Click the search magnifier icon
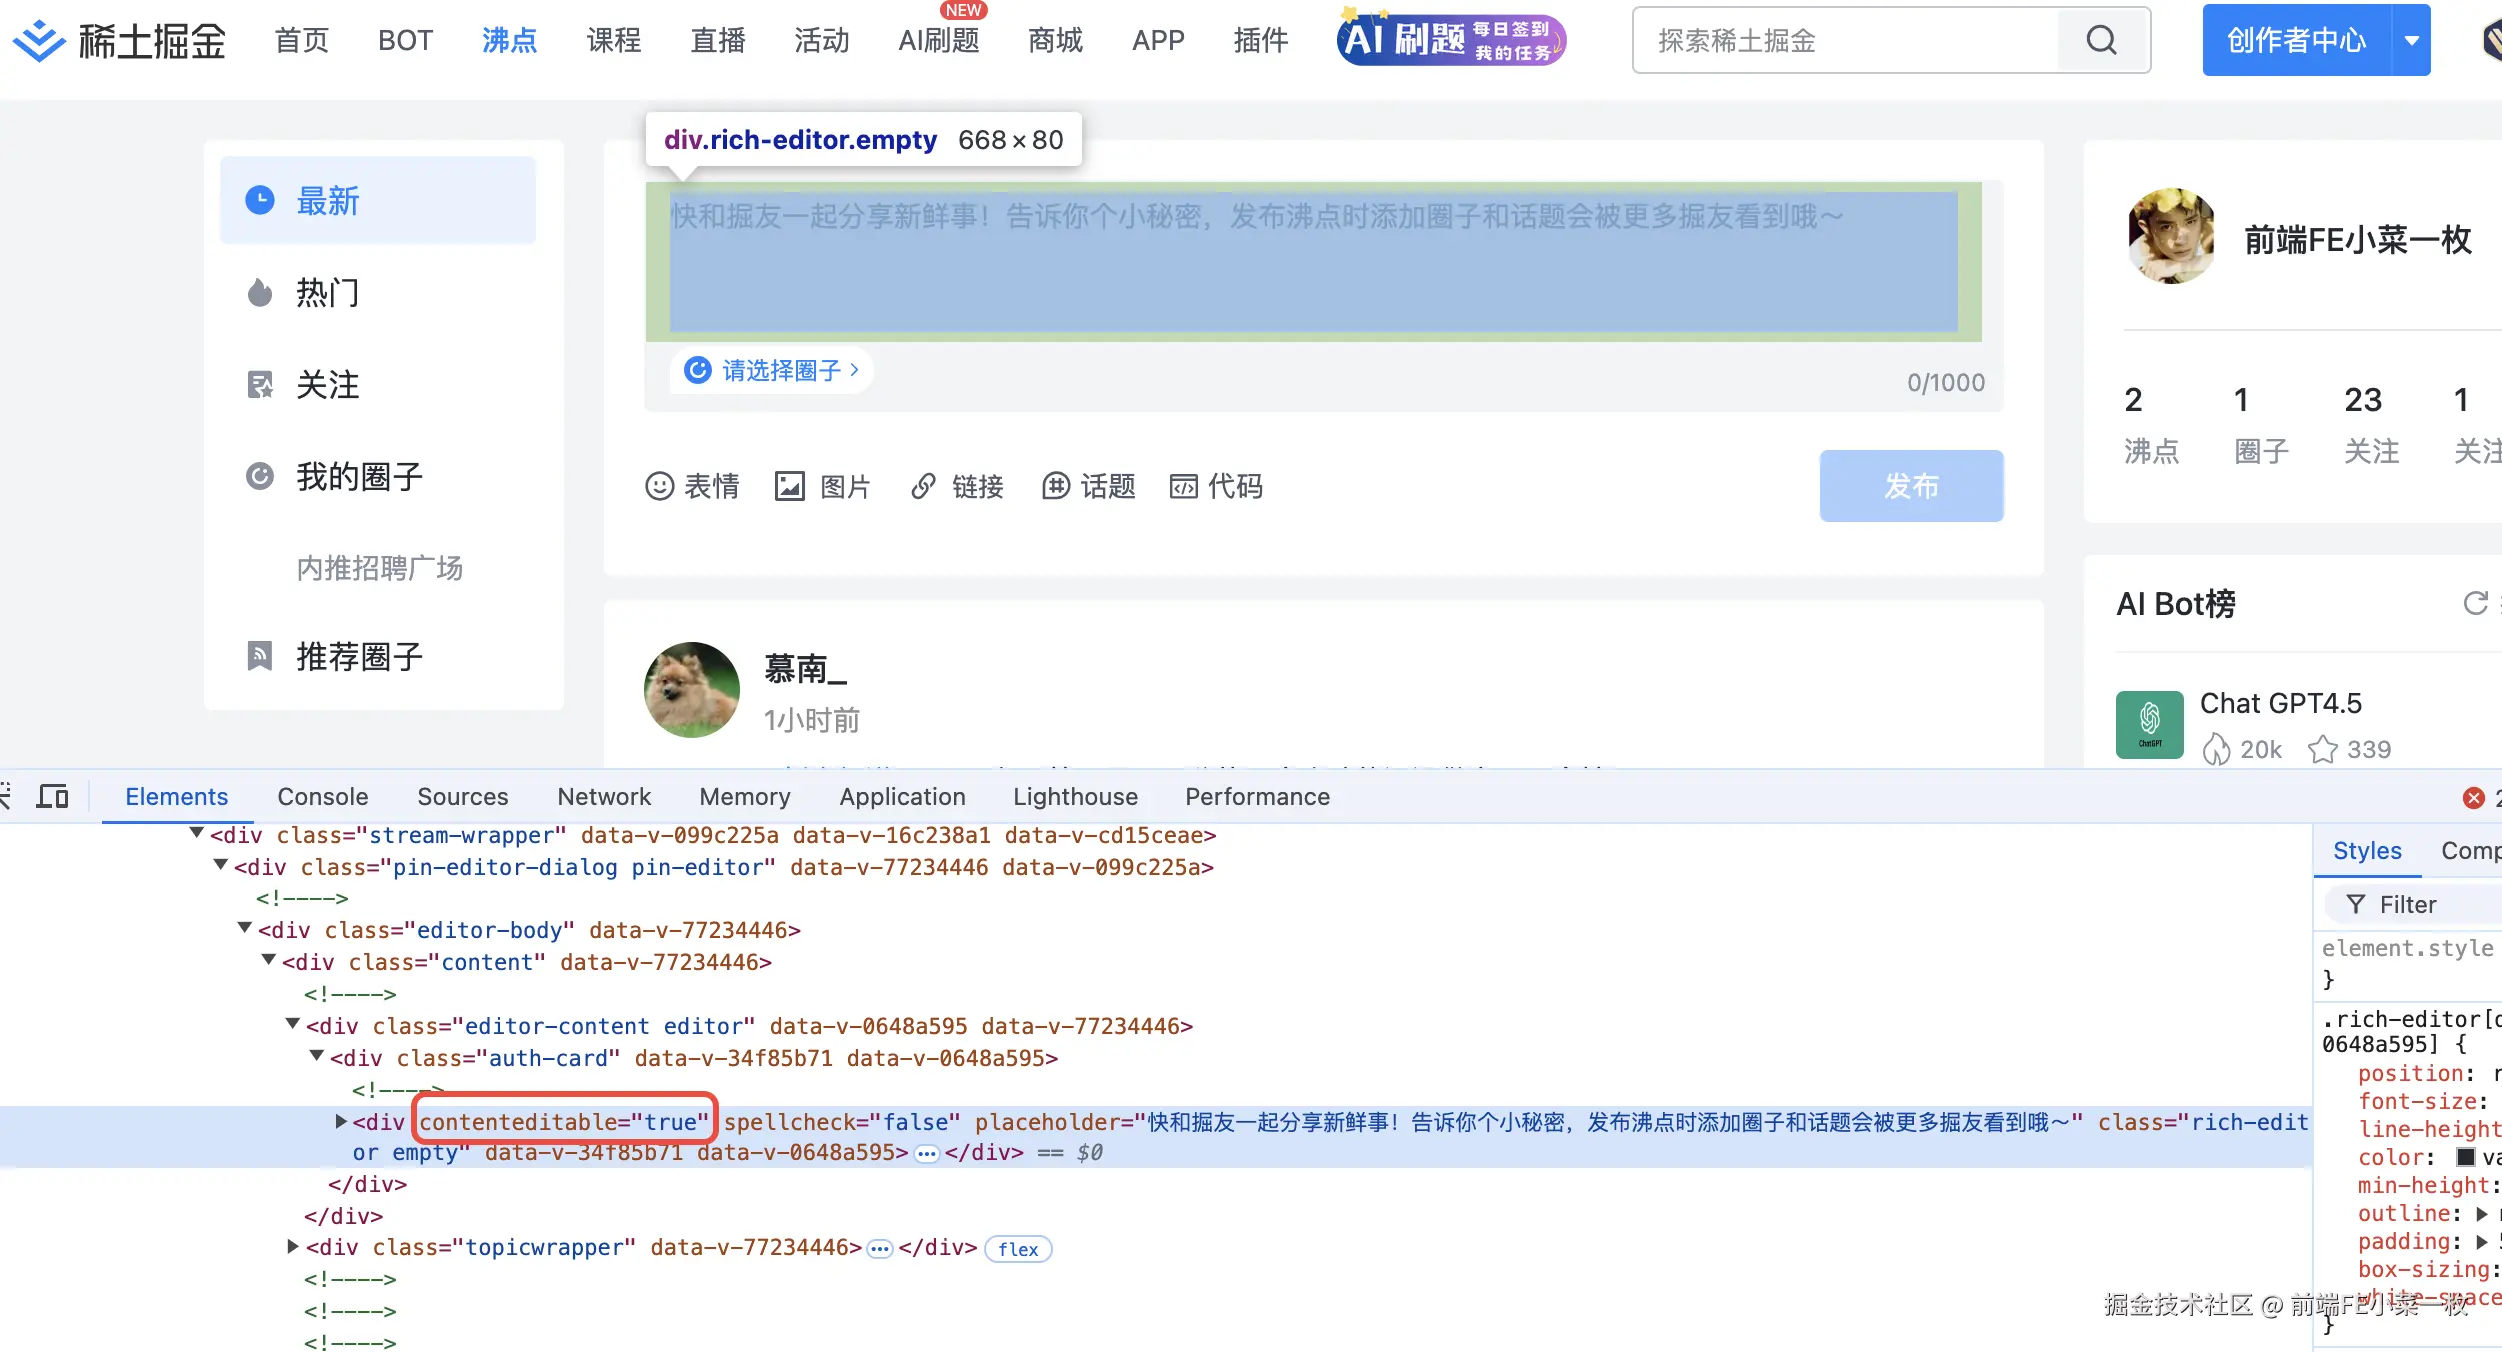This screenshot has height=1352, width=2502. coord(2101,40)
